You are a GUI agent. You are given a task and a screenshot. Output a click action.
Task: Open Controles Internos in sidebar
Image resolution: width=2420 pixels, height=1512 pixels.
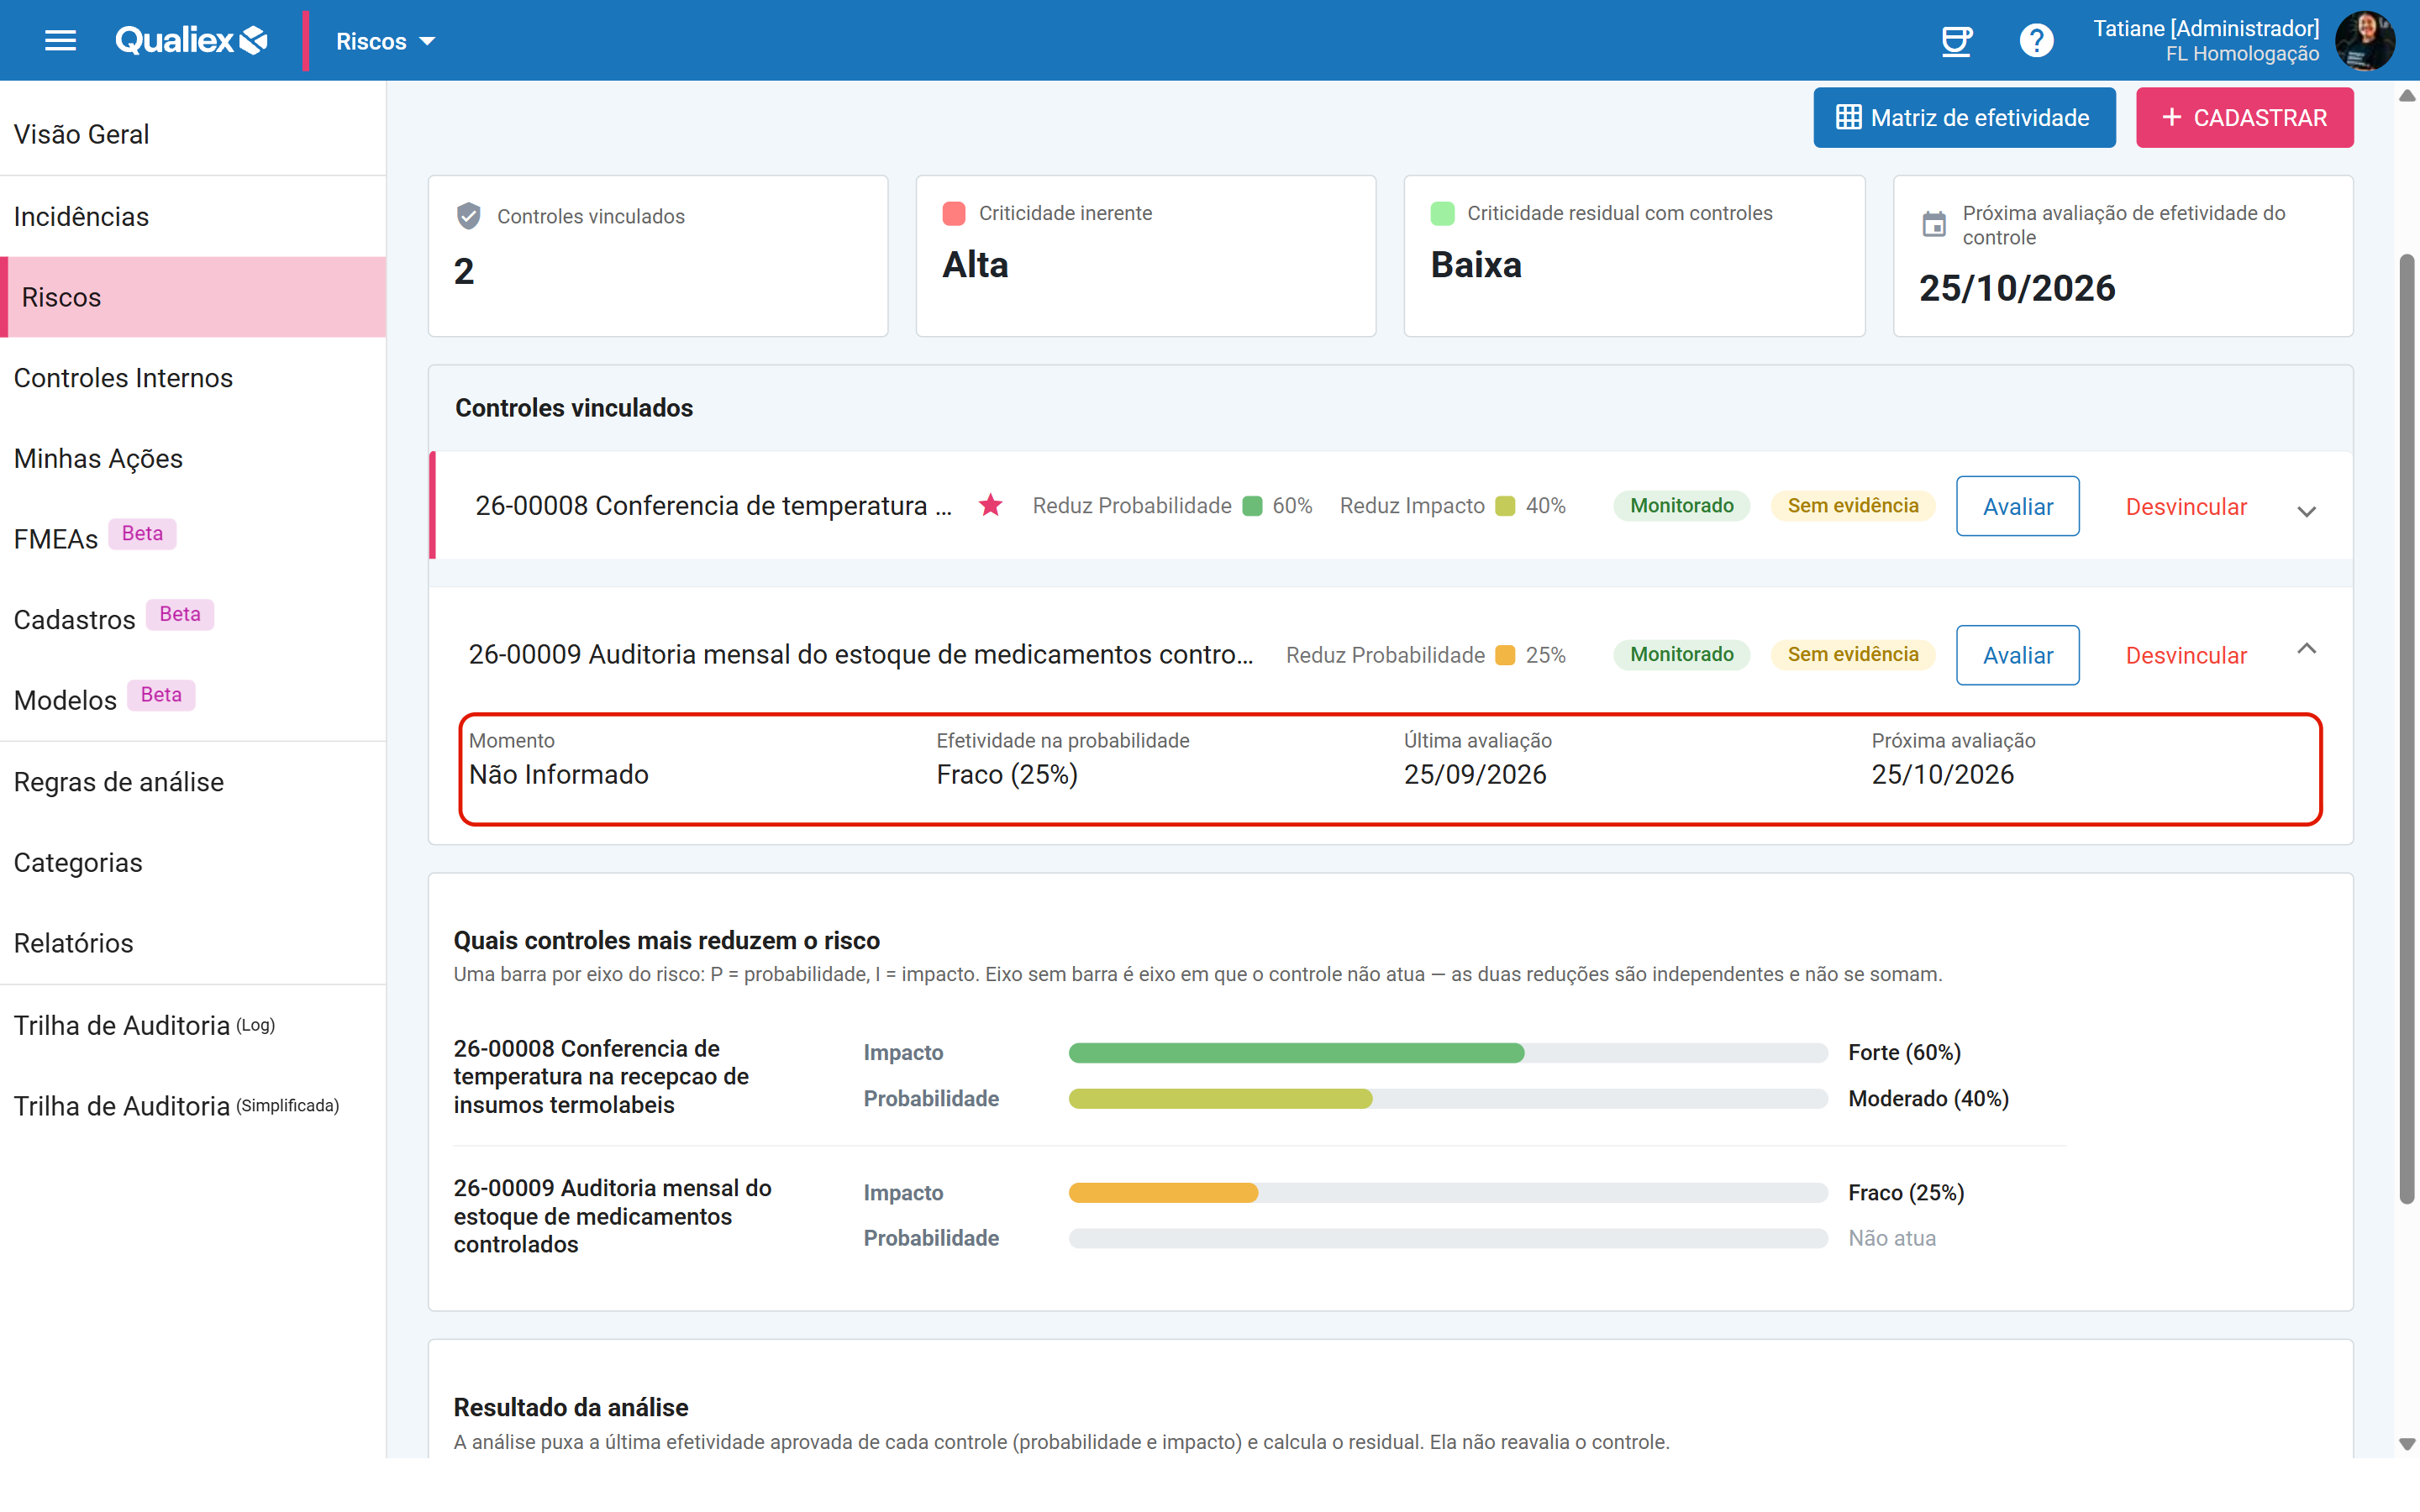point(193,378)
